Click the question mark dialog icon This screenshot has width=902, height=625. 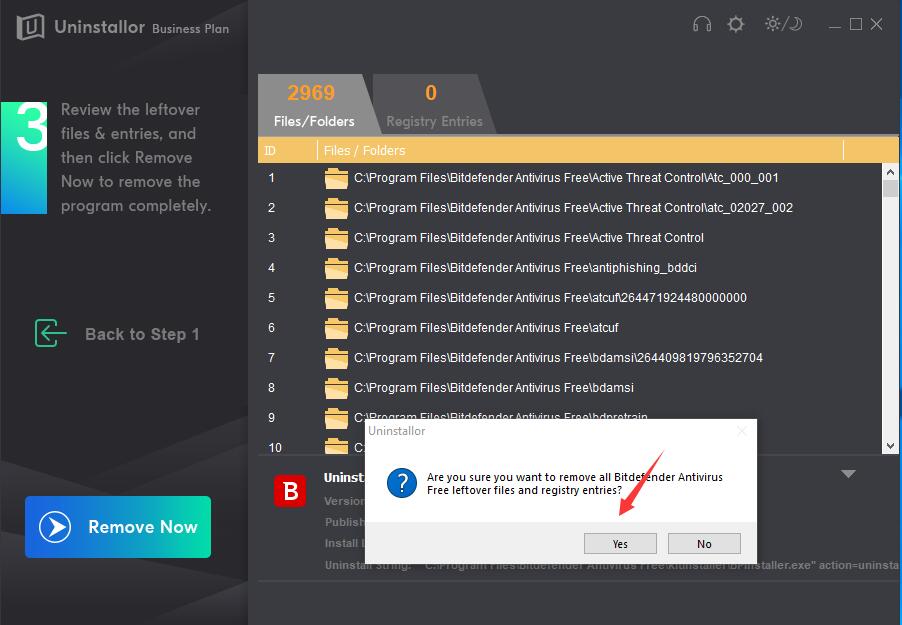point(402,483)
